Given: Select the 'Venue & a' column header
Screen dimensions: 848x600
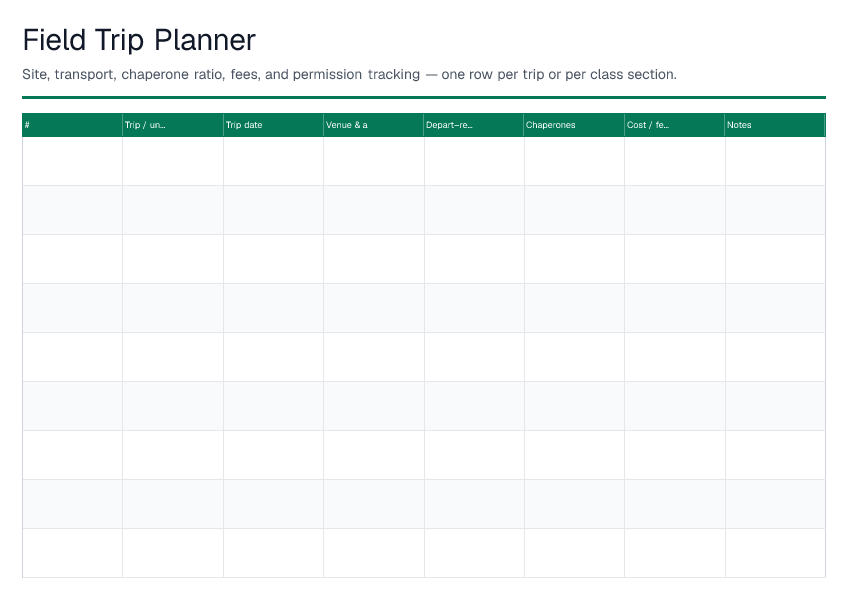Looking at the screenshot, I should 374,125.
